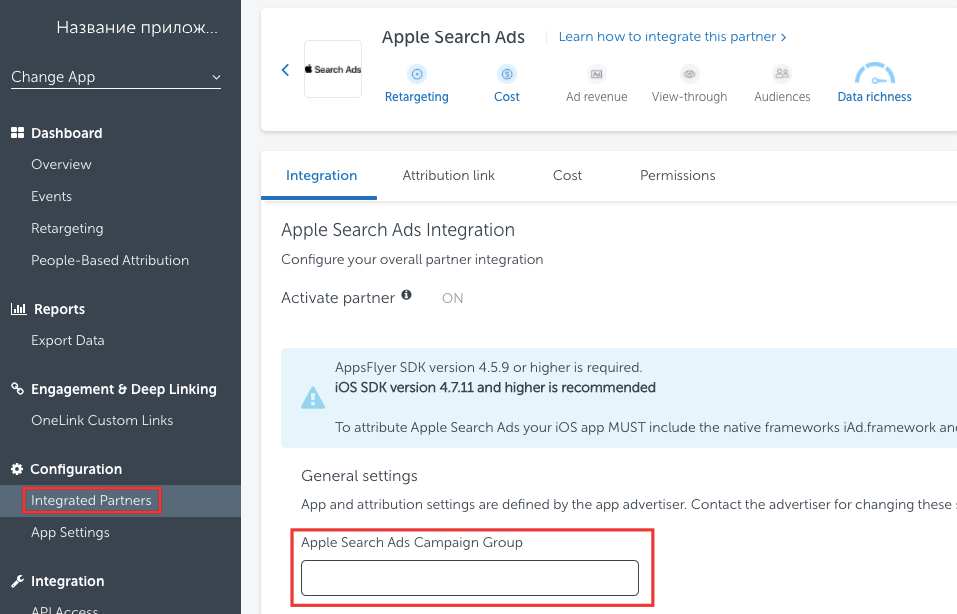Switch to the Attribution link tab

click(x=448, y=175)
